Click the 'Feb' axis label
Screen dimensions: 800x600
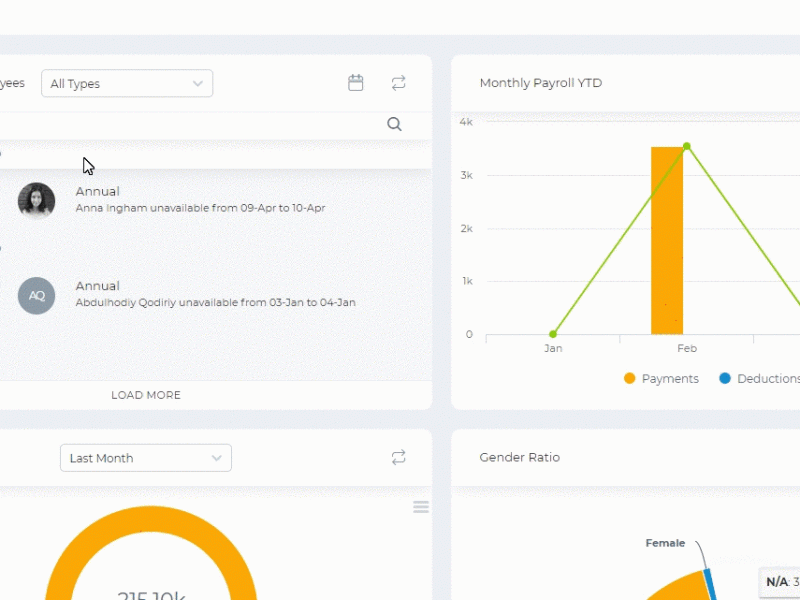click(687, 348)
